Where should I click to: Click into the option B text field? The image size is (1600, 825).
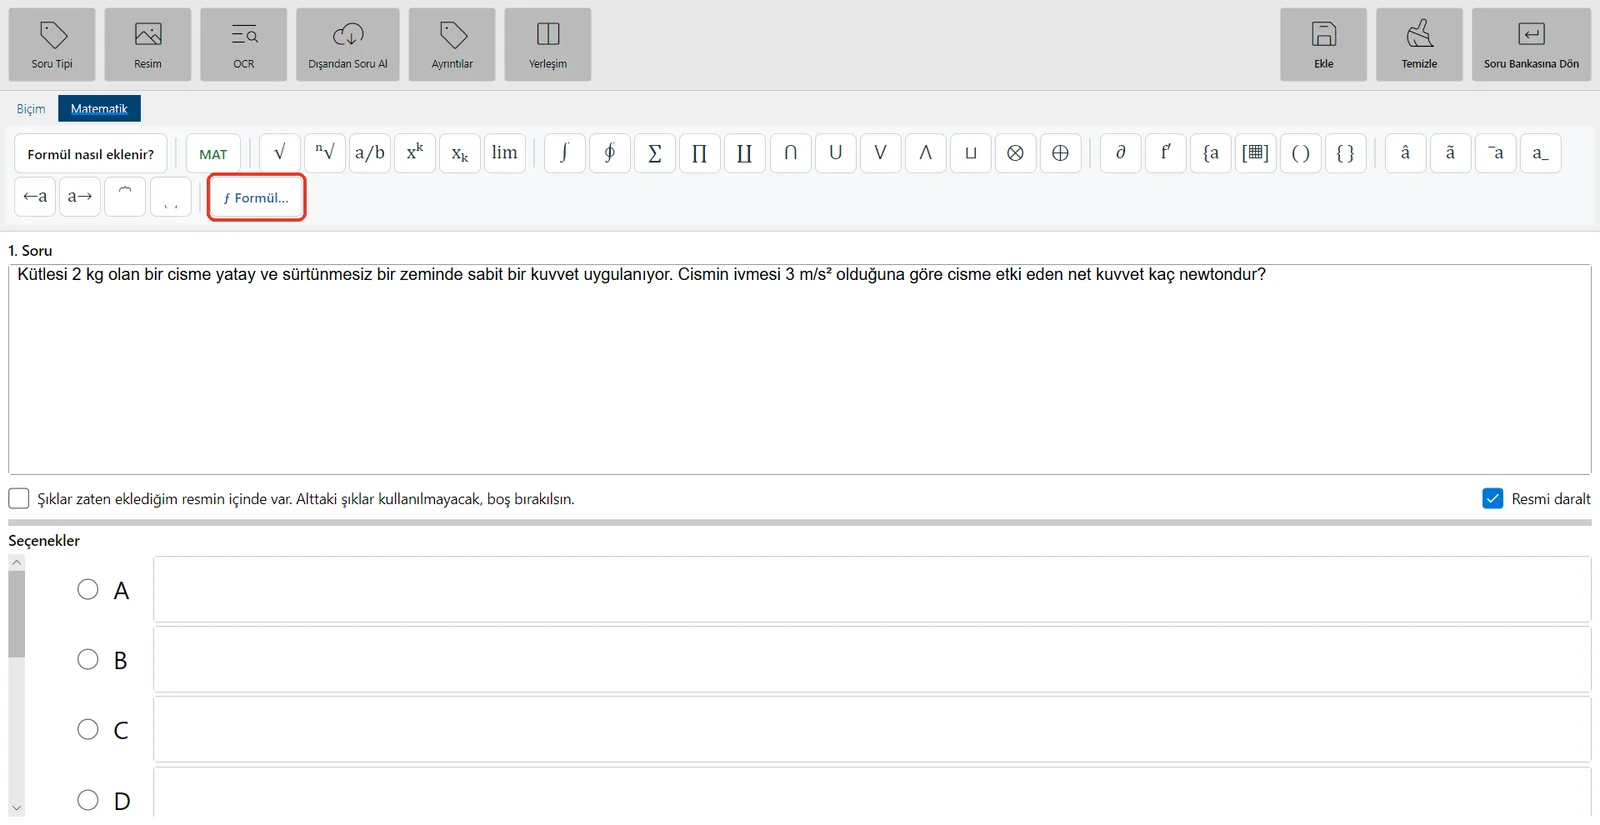point(871,659)
